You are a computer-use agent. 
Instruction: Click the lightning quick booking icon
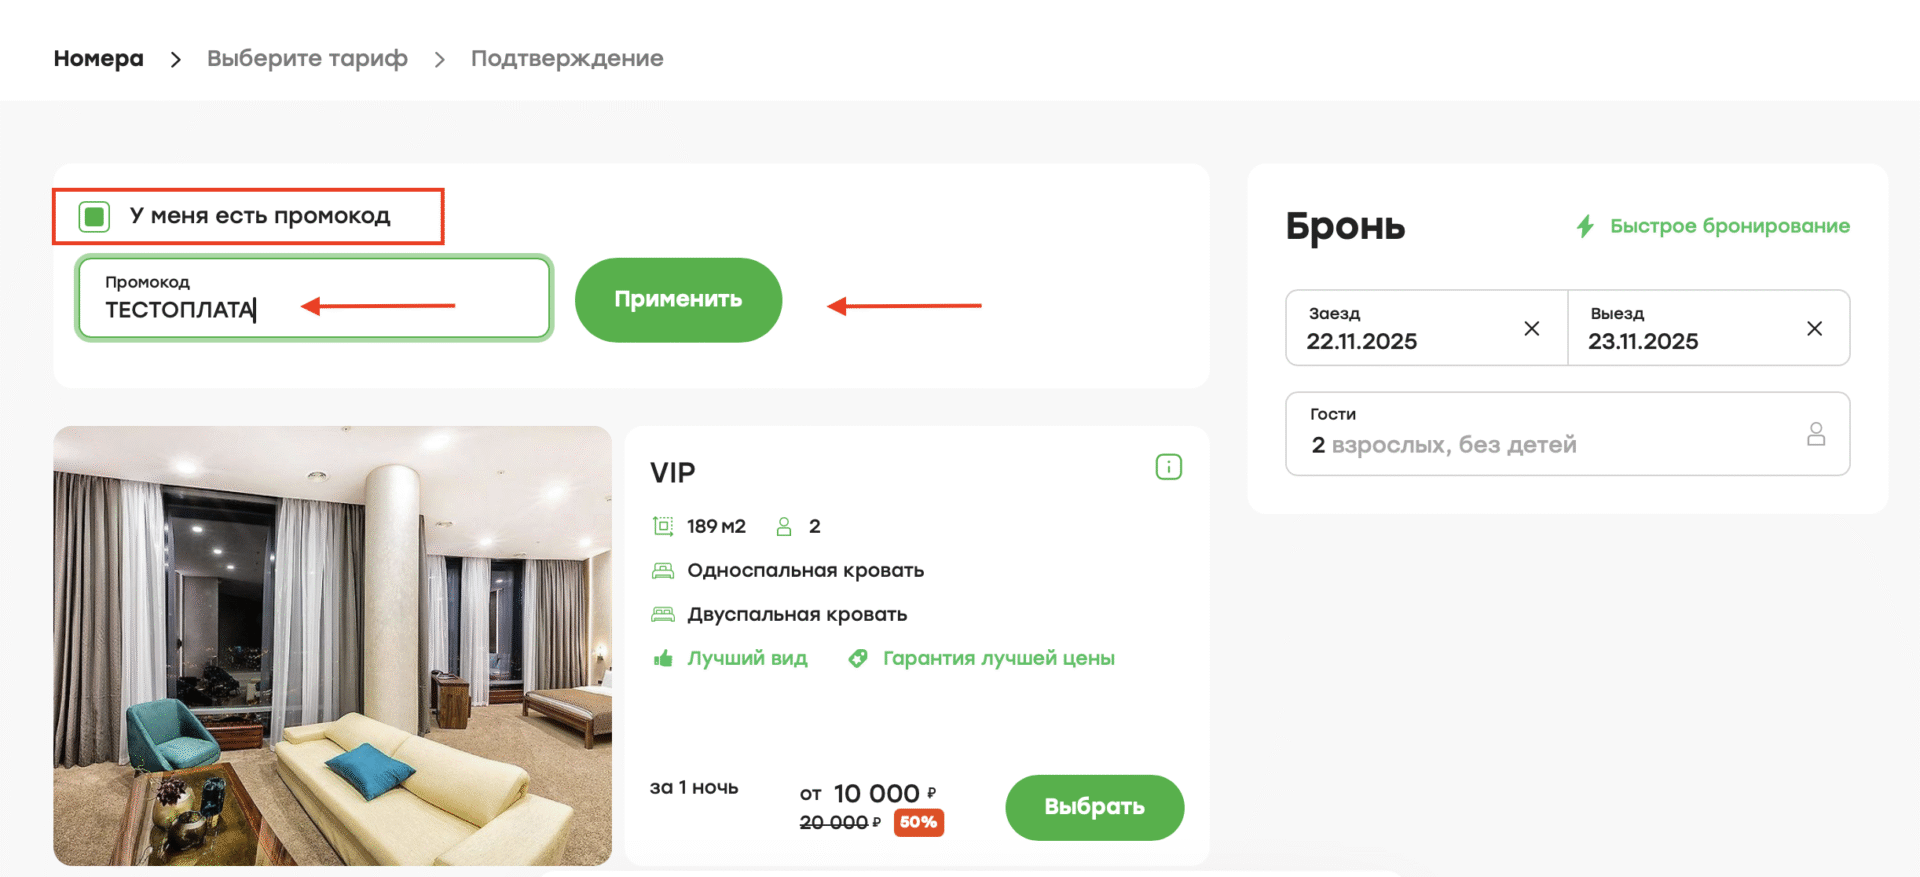1585,226
